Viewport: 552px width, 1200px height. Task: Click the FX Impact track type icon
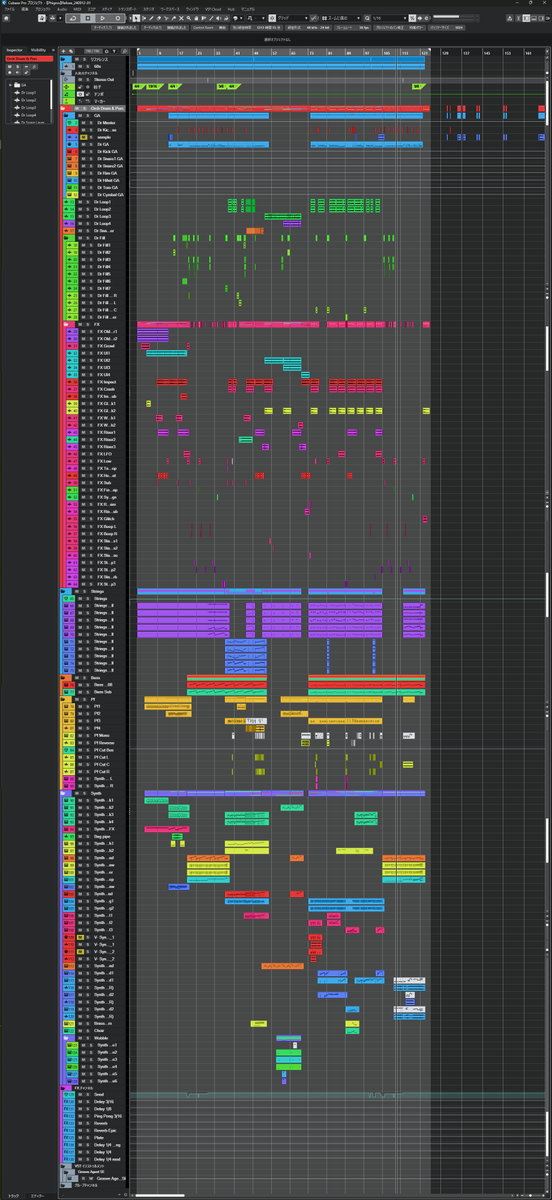pos(71,382)
